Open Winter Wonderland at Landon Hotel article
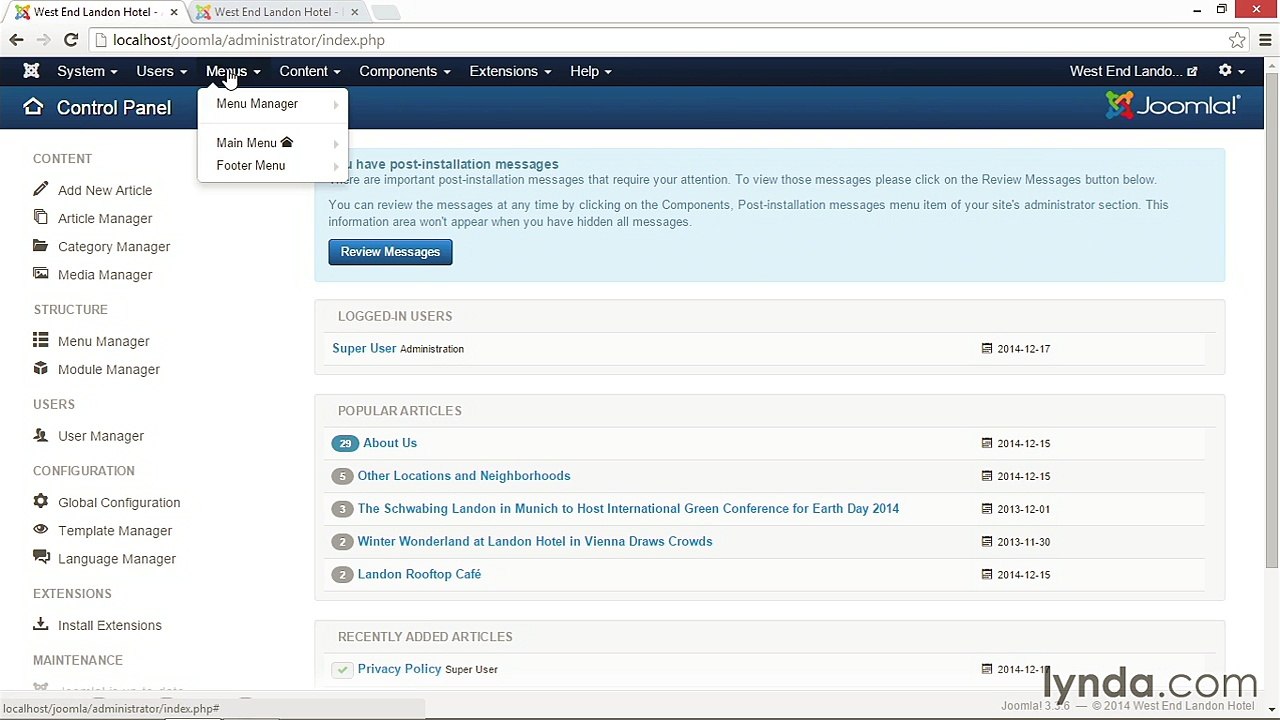Viewport: 1280px width, 720px height. pos(535,541)
